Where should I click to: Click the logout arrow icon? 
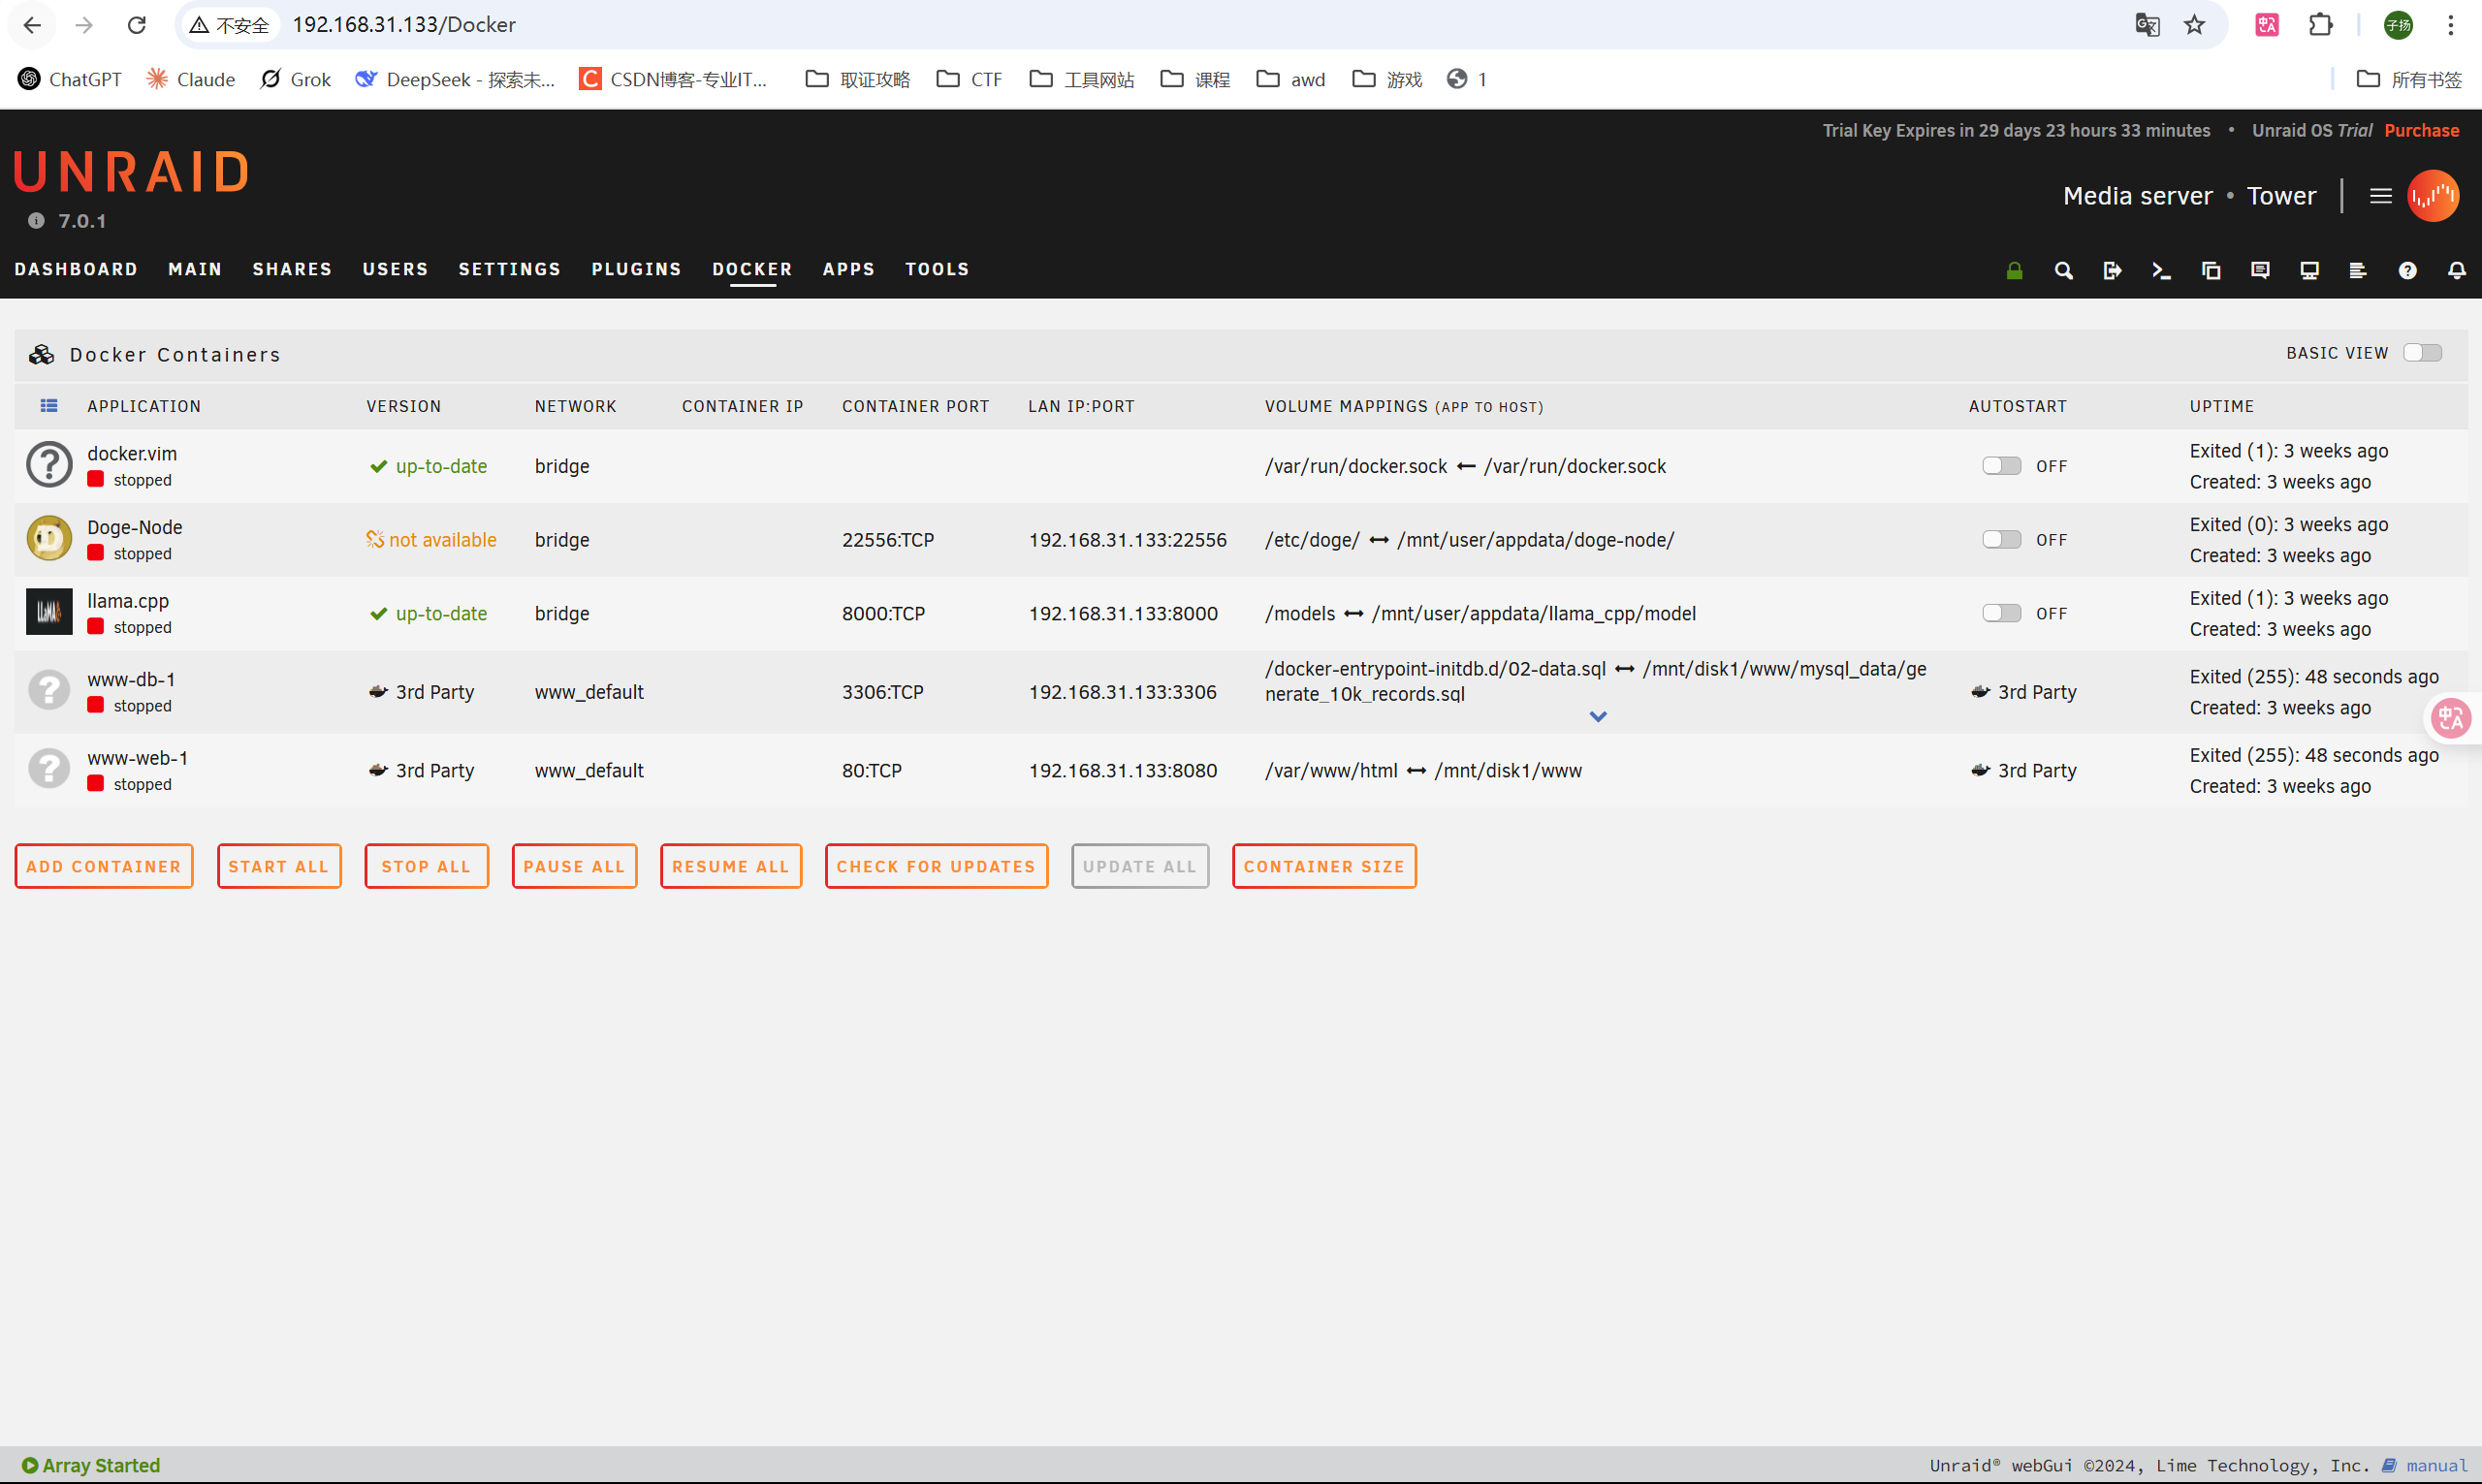tap(2112, 270)
